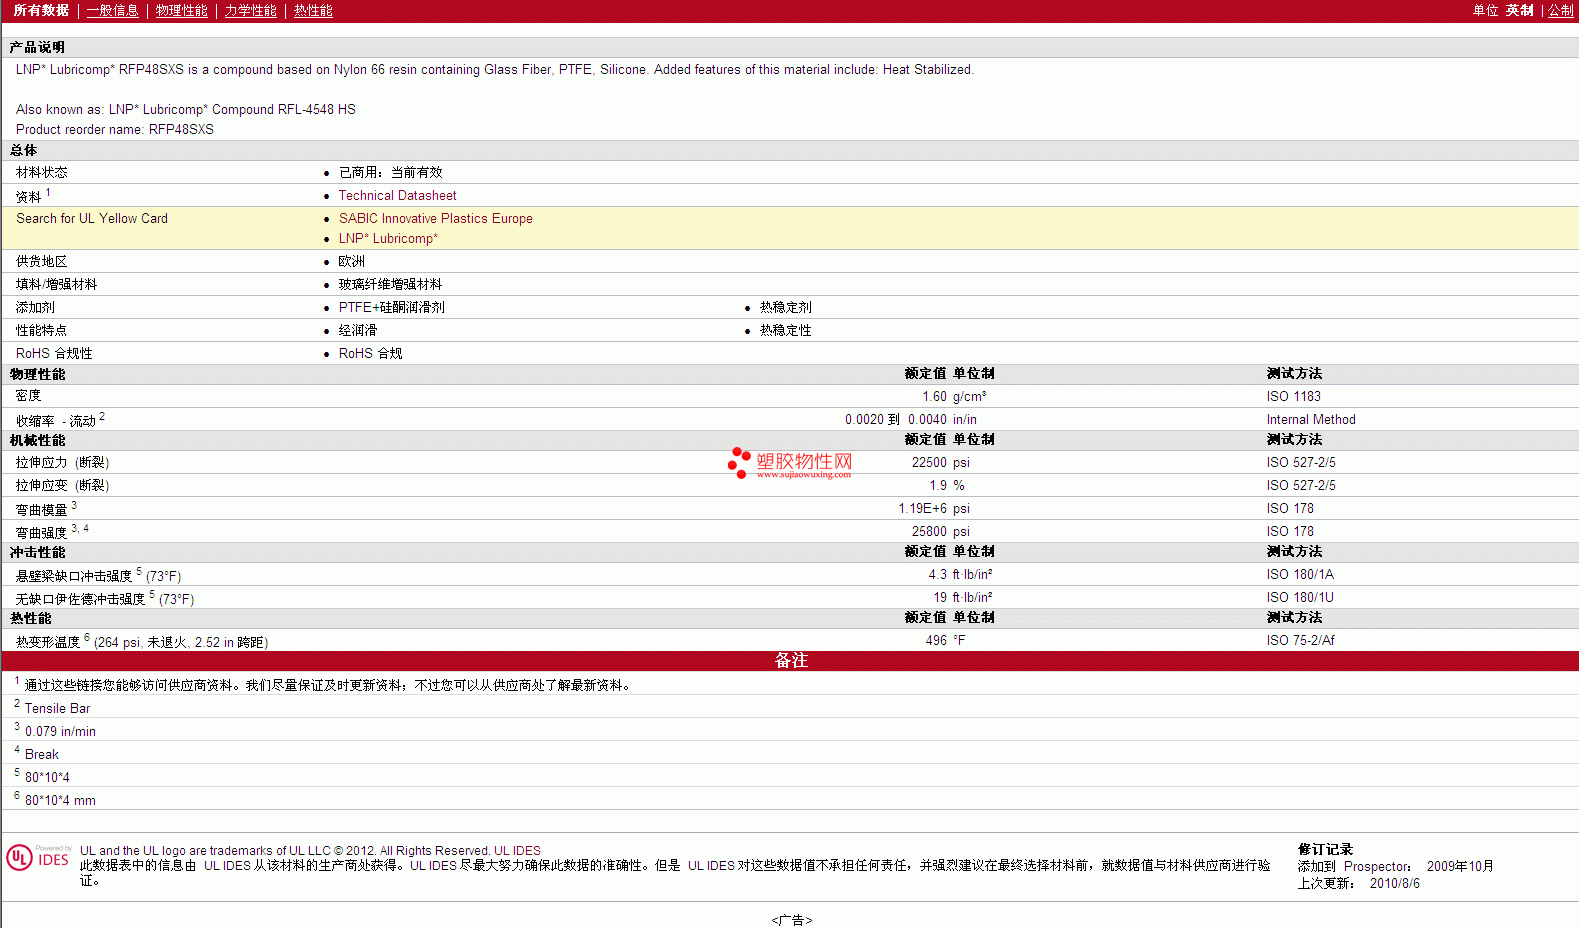Screen dimensions: 1579x928
Task: Select the heat deflection value 496 °F
Action: (x=945, y=641)
